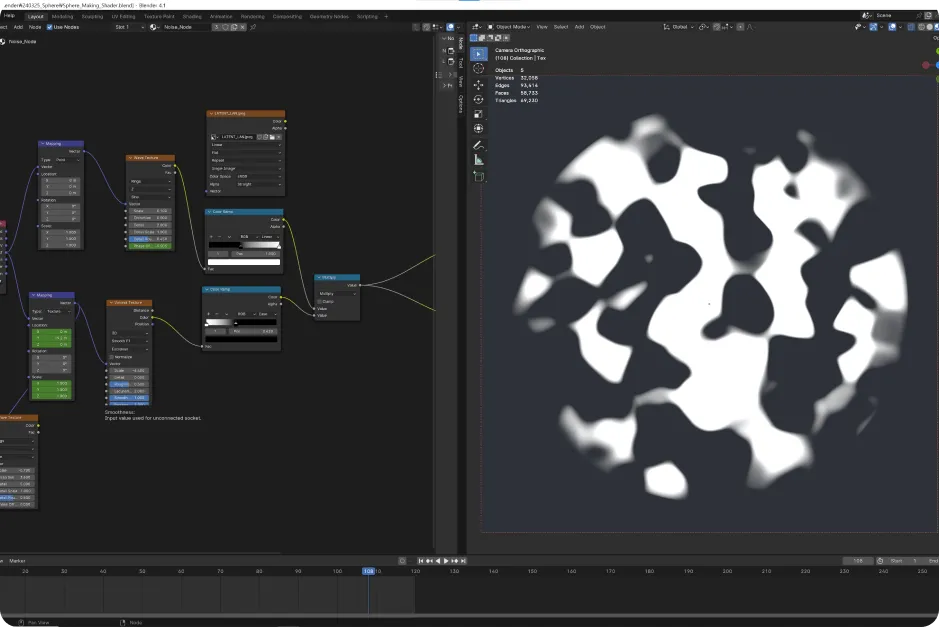Select the Select Box tool in viewport
The height and width of the screenshot is (627, 939).
tap(478, 54)
